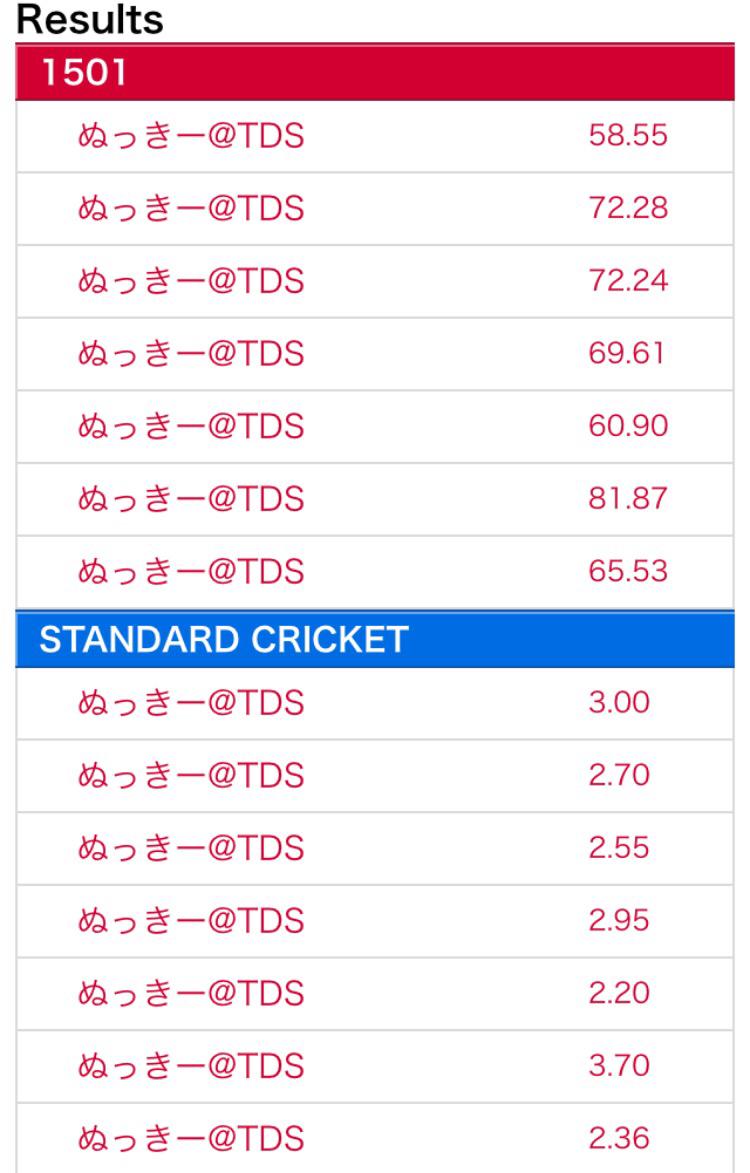Click player name beside the 2.20 score

pyautogui.click(x=190, y=993)
